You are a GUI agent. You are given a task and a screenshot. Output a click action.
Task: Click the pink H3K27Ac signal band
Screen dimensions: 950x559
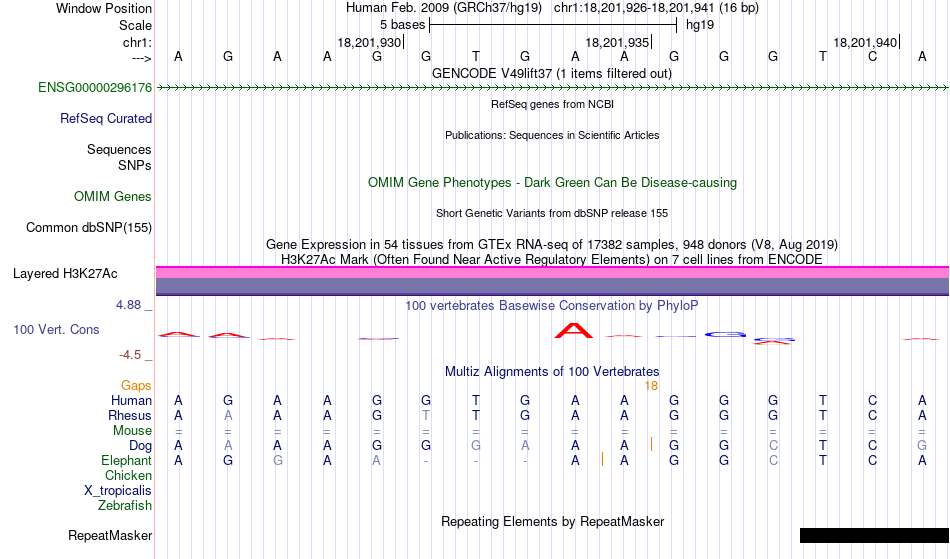click(552, 272)
